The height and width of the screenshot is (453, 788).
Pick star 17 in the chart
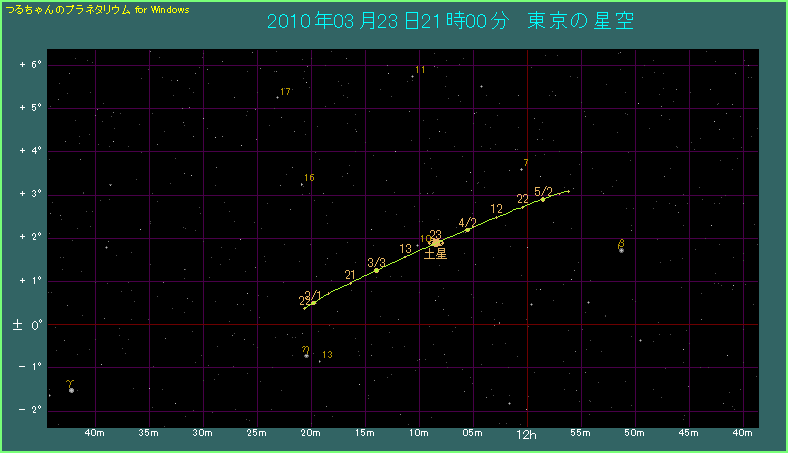(x=278, y=97)
